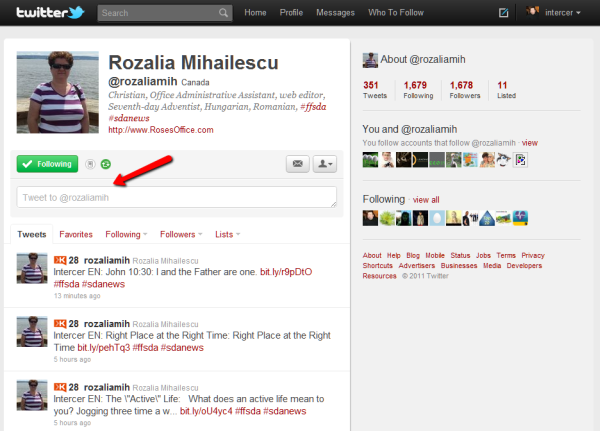Expand the Lists tab dropdown

point(238,234)
